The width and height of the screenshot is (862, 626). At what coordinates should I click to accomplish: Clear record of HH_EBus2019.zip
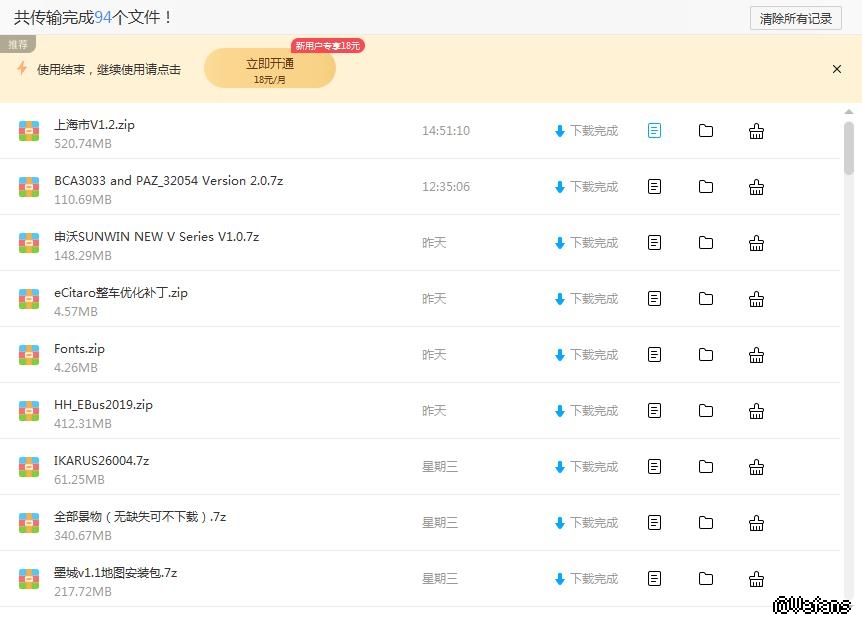pos(756,411)
